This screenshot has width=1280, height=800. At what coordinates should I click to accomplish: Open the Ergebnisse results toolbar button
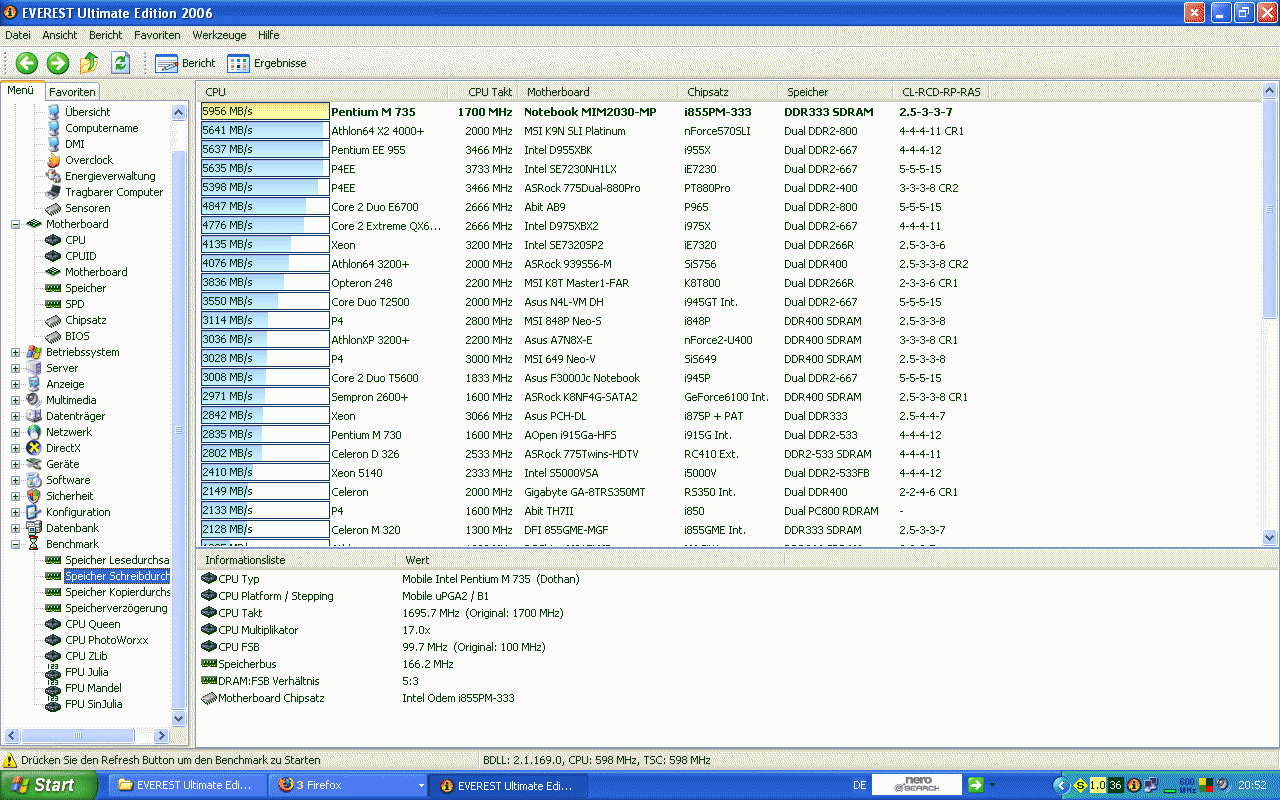(266, 63)
